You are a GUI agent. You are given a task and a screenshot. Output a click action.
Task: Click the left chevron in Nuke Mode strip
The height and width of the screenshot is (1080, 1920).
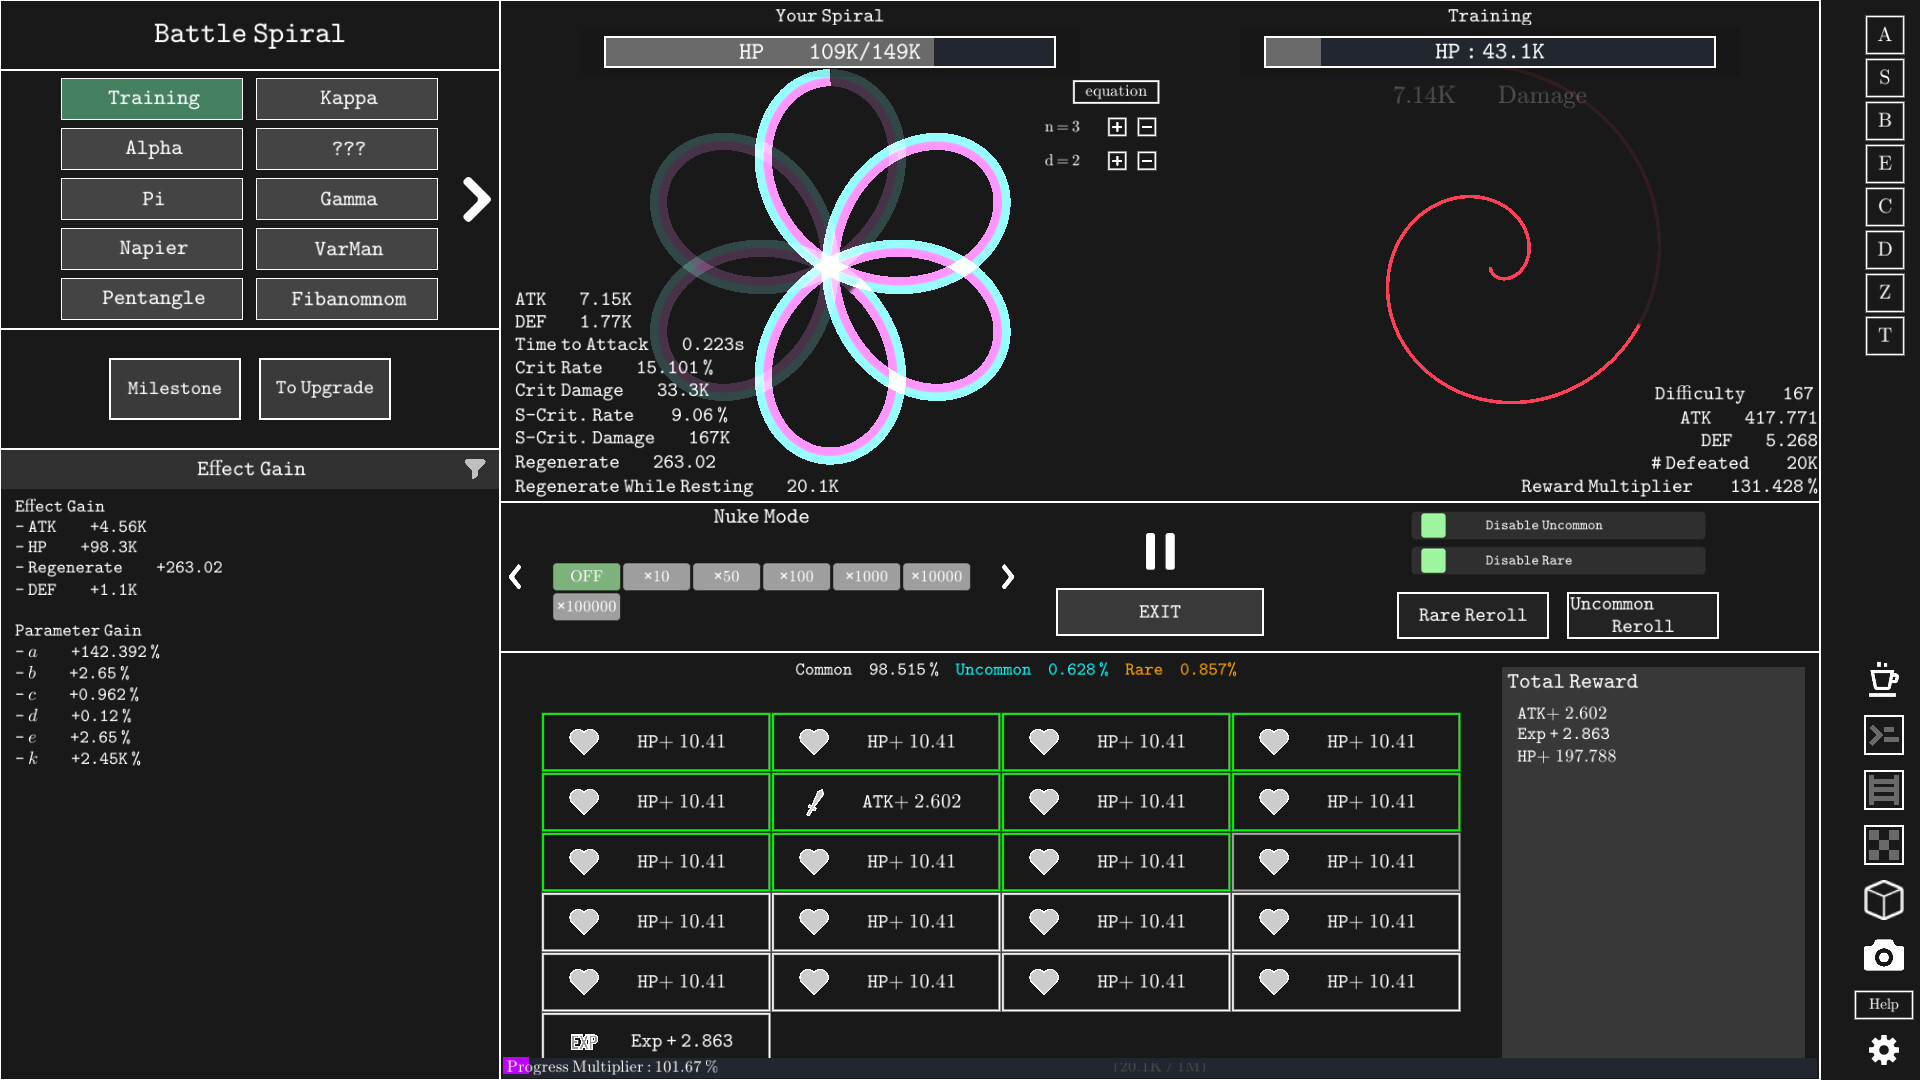(x=517, y=577)
